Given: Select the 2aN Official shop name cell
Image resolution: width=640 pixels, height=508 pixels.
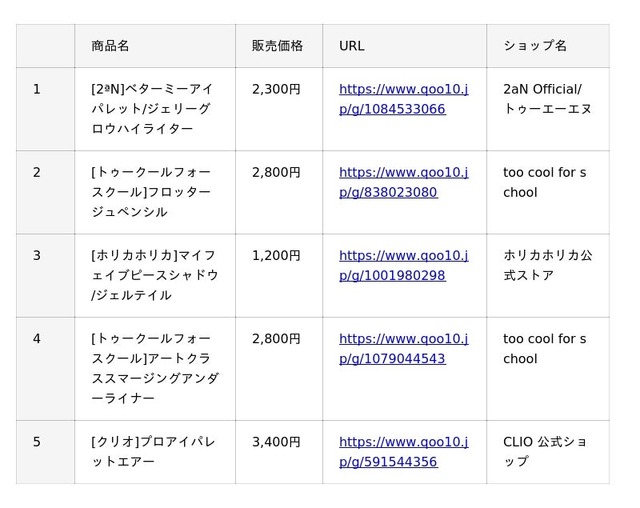Looking at the screenshot, I should [547, 99].
